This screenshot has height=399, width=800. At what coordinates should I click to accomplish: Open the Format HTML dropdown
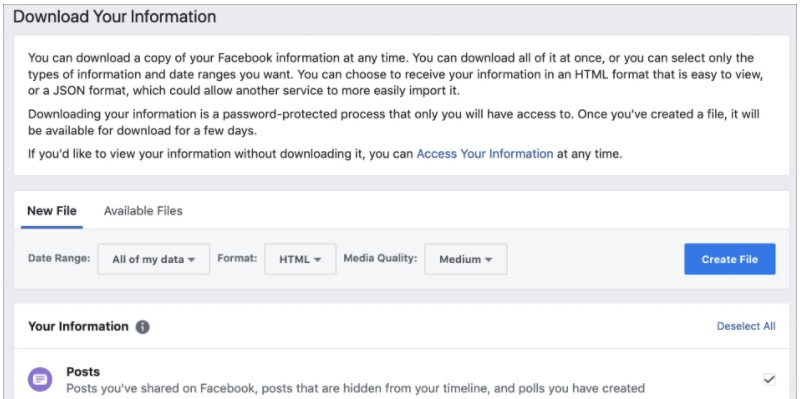click(x=300, y=259)
